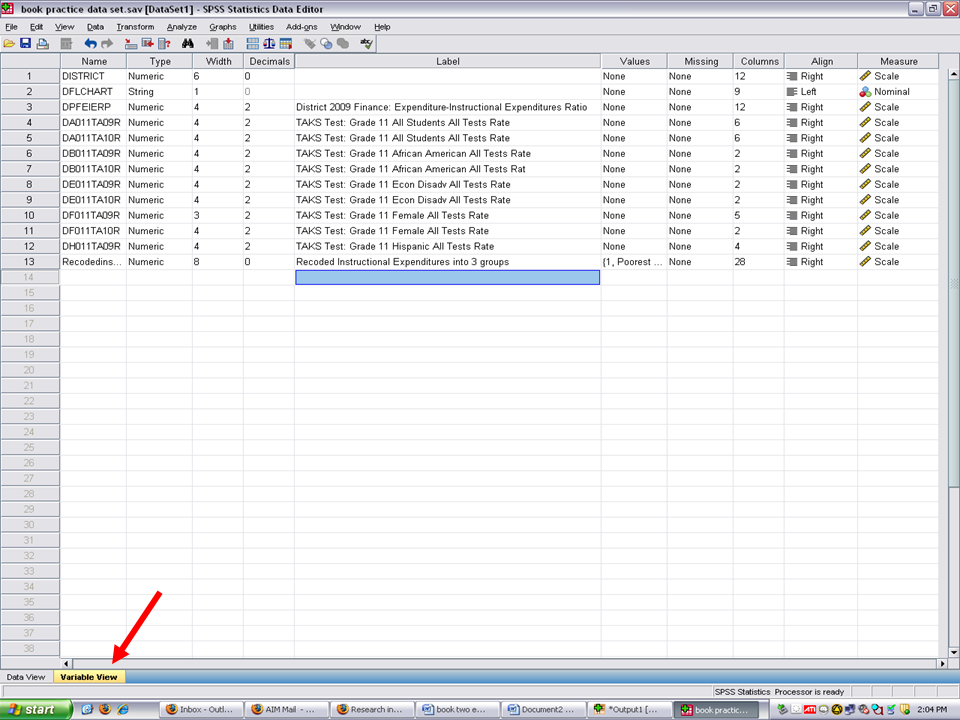
Task: Switch to the Data View tab
Action: 26,677
